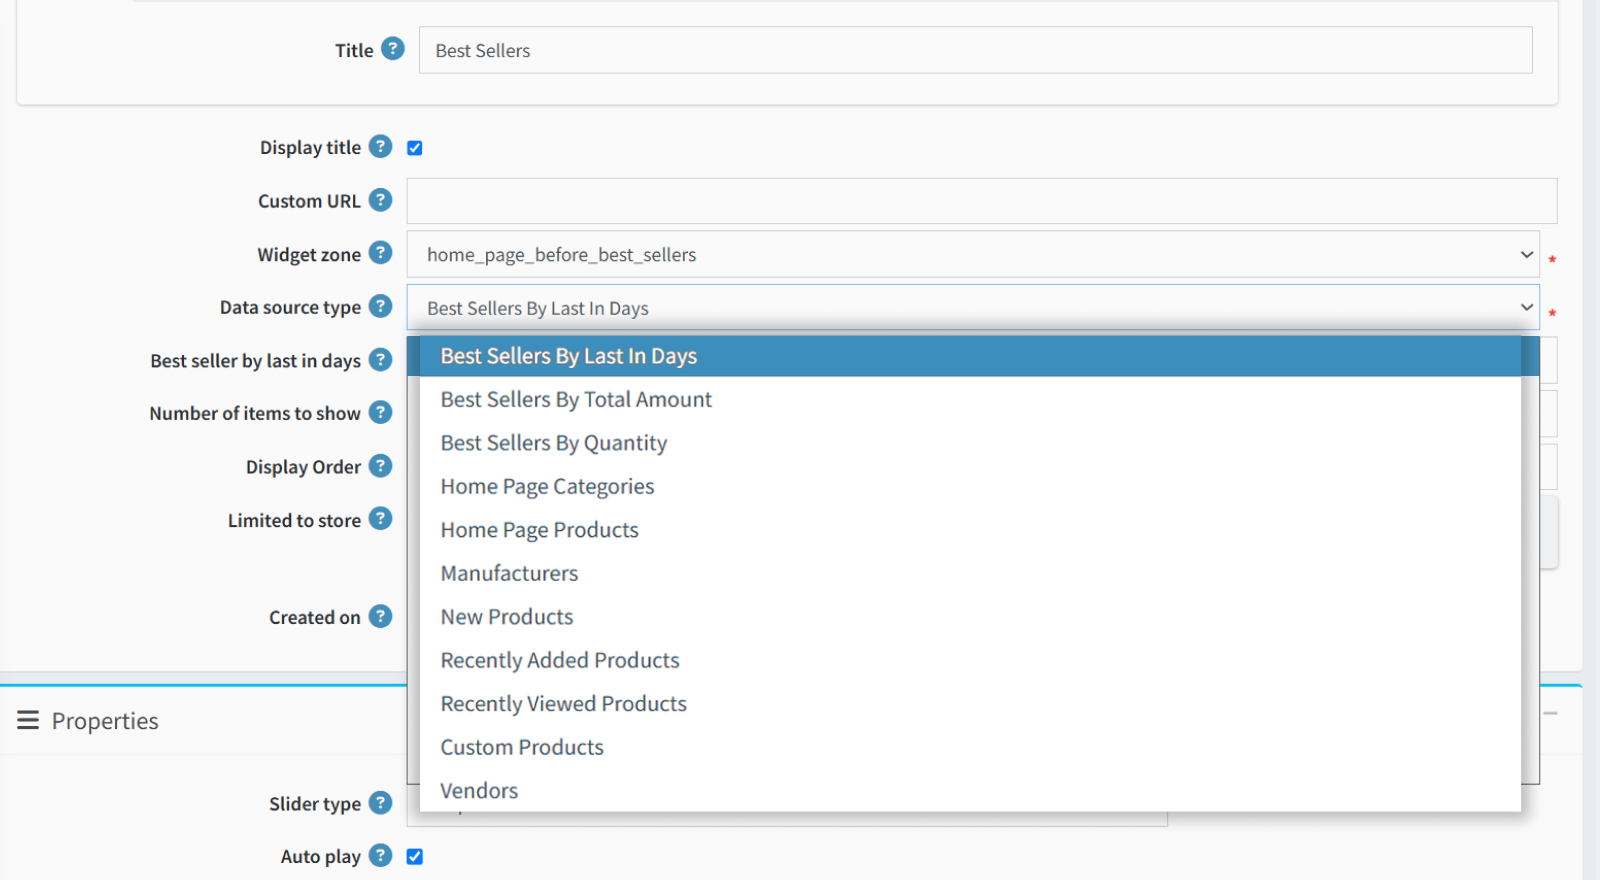Select Best Sellers By Quantity option
Viewport: 1600px width, 880px height.
click(x=970, y=443)
